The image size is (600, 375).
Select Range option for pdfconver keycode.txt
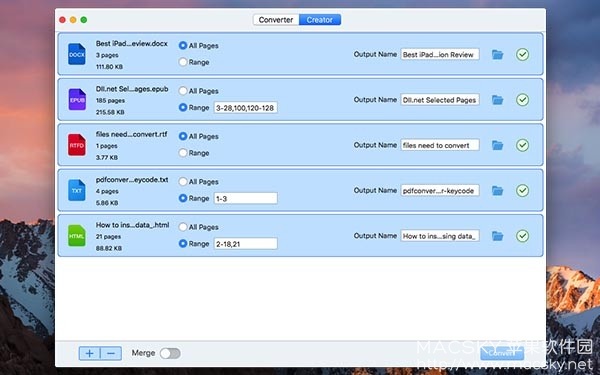(x=183, y=198)
